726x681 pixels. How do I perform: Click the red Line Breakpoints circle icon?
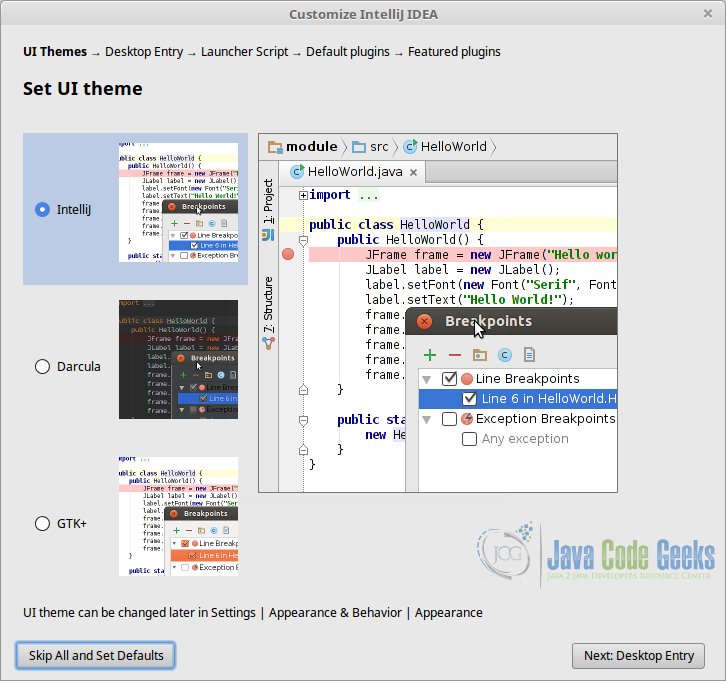pos(467,379)
